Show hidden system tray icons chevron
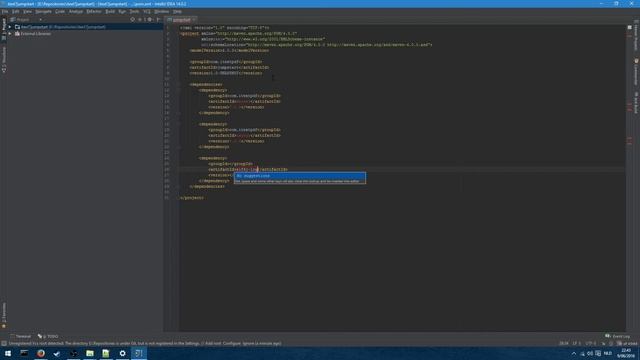 point(574,353)
